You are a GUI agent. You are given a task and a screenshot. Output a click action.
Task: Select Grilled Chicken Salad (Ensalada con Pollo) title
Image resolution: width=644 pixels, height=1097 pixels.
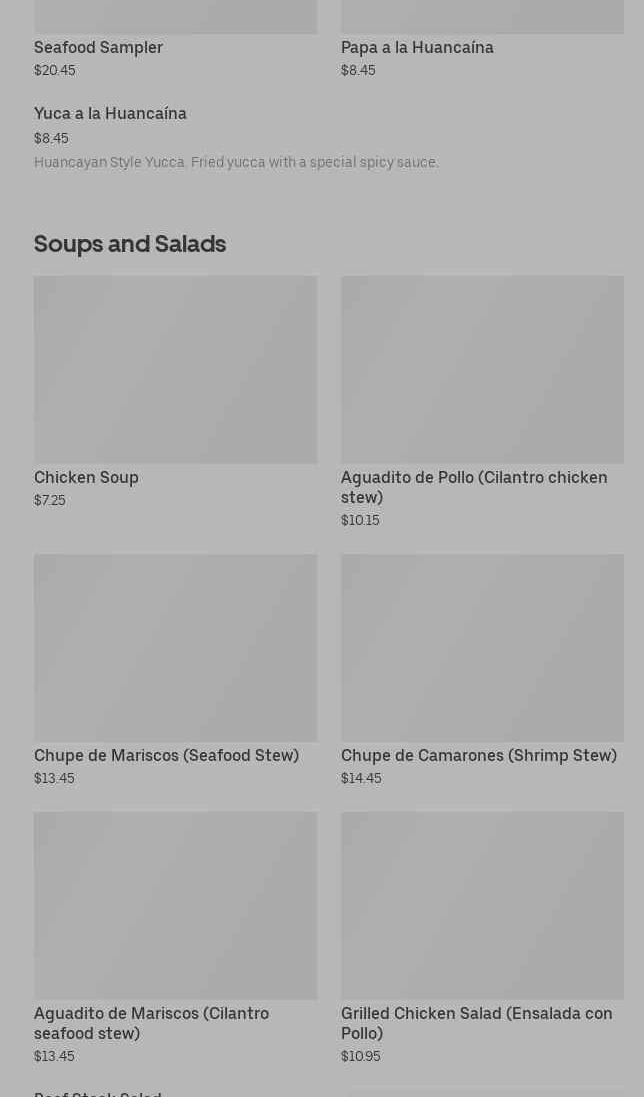pos(476,1023)
